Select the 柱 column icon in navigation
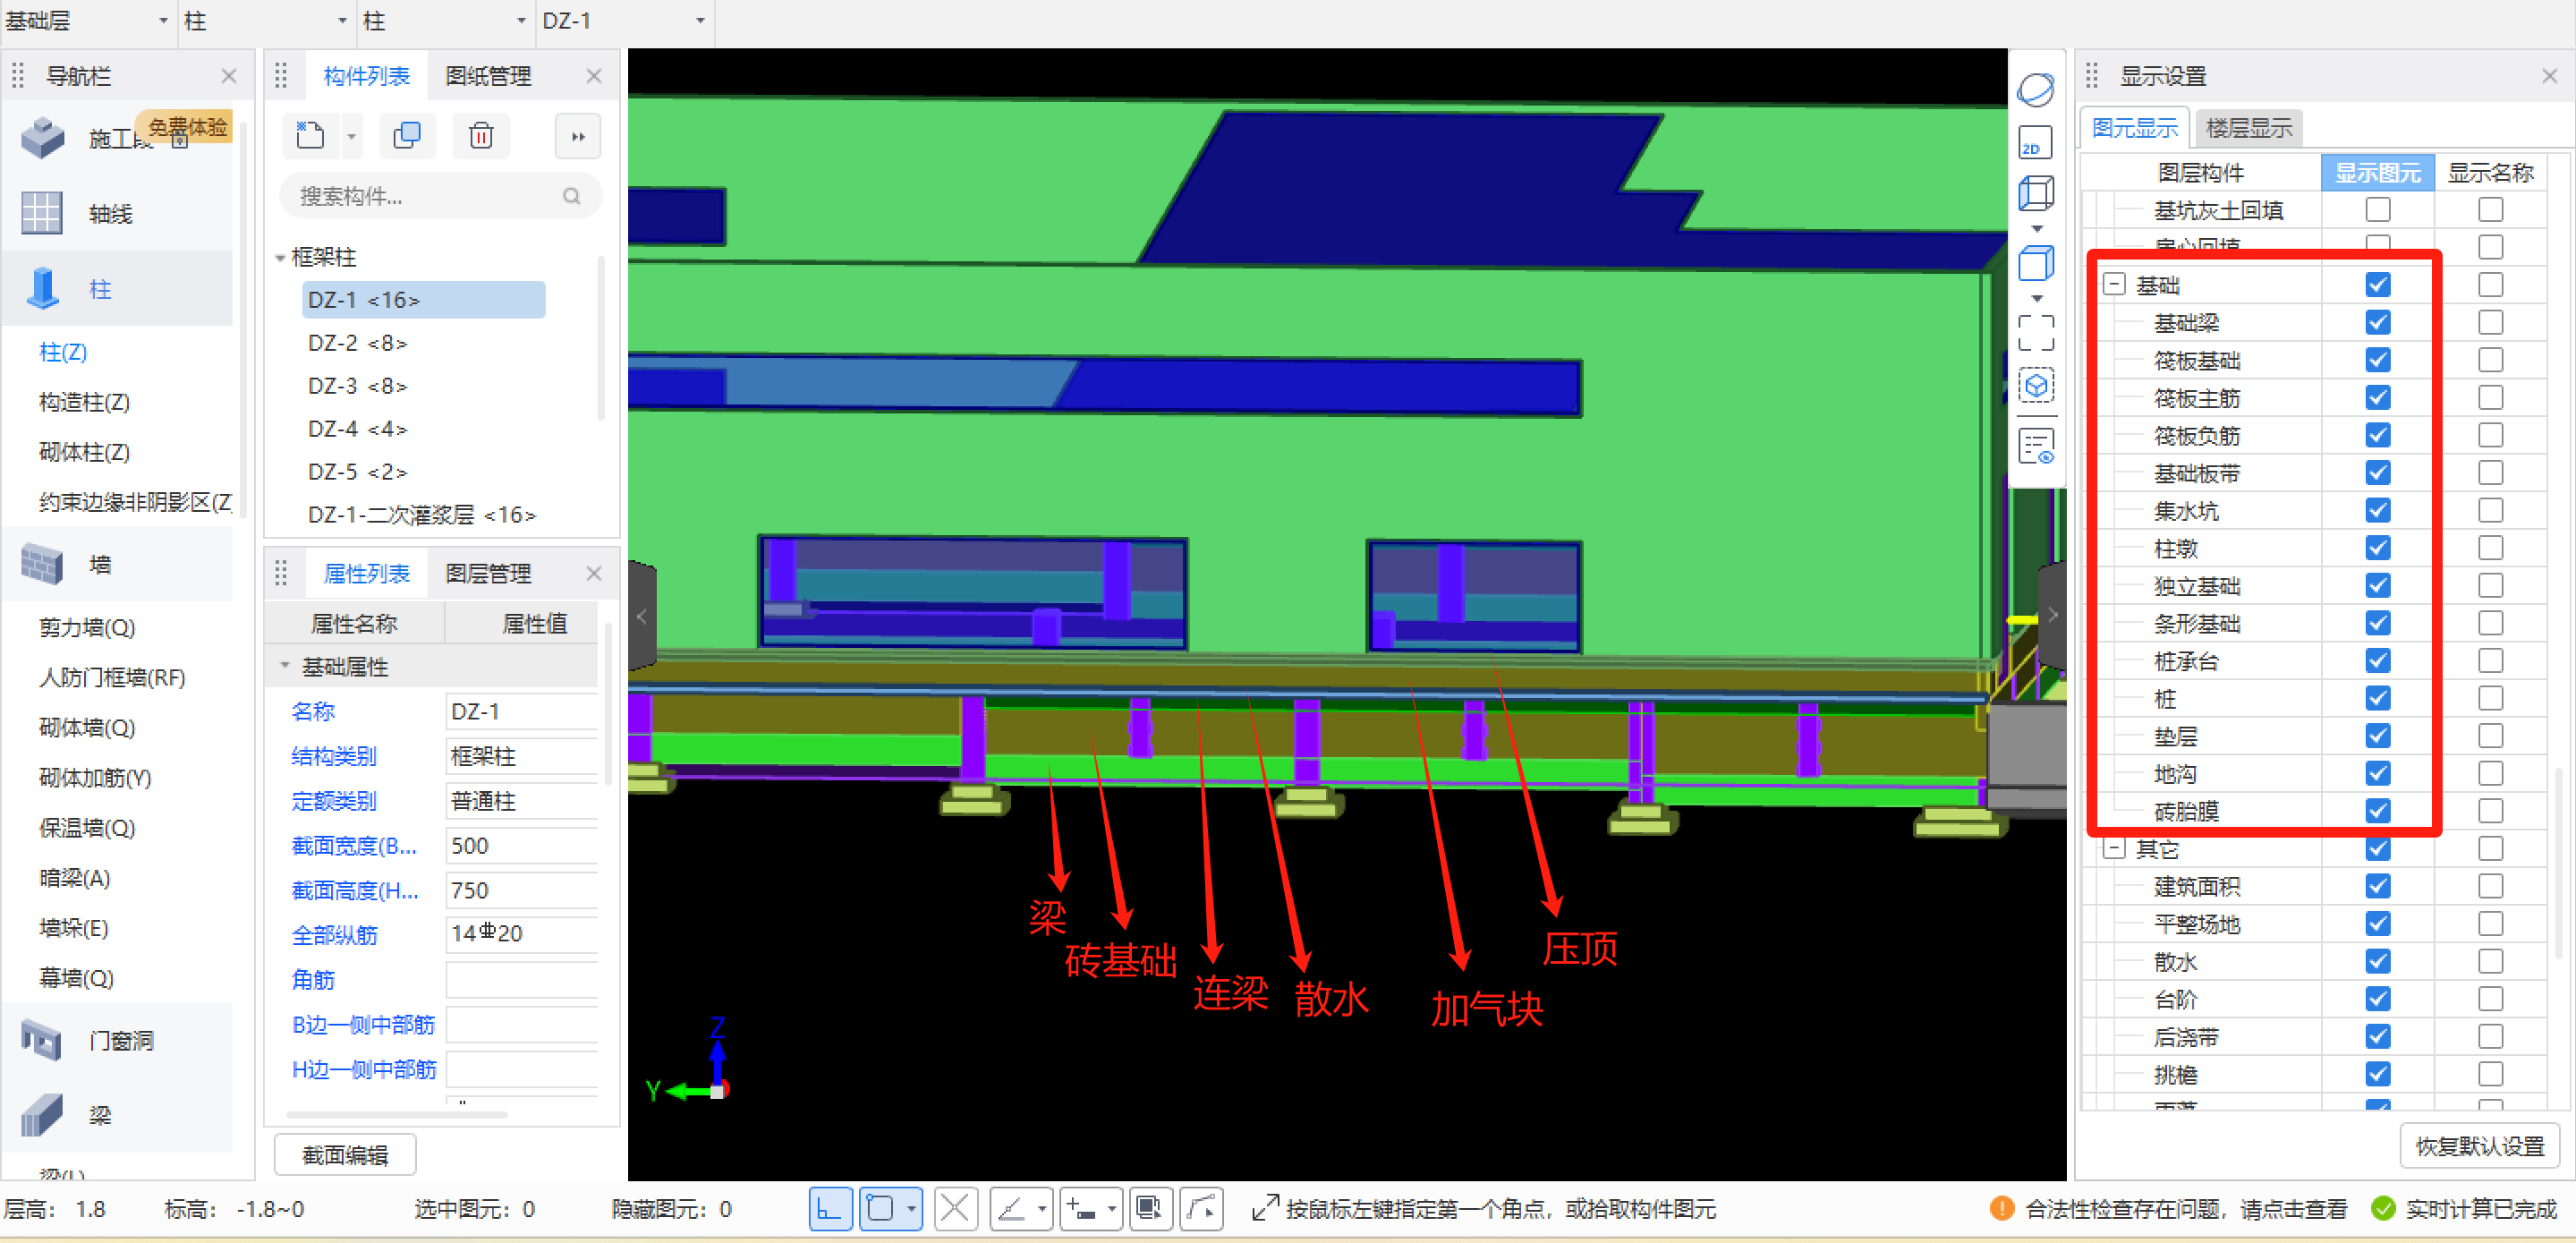The height and width of the screenshot is (1243, 2576). point(42,289)
